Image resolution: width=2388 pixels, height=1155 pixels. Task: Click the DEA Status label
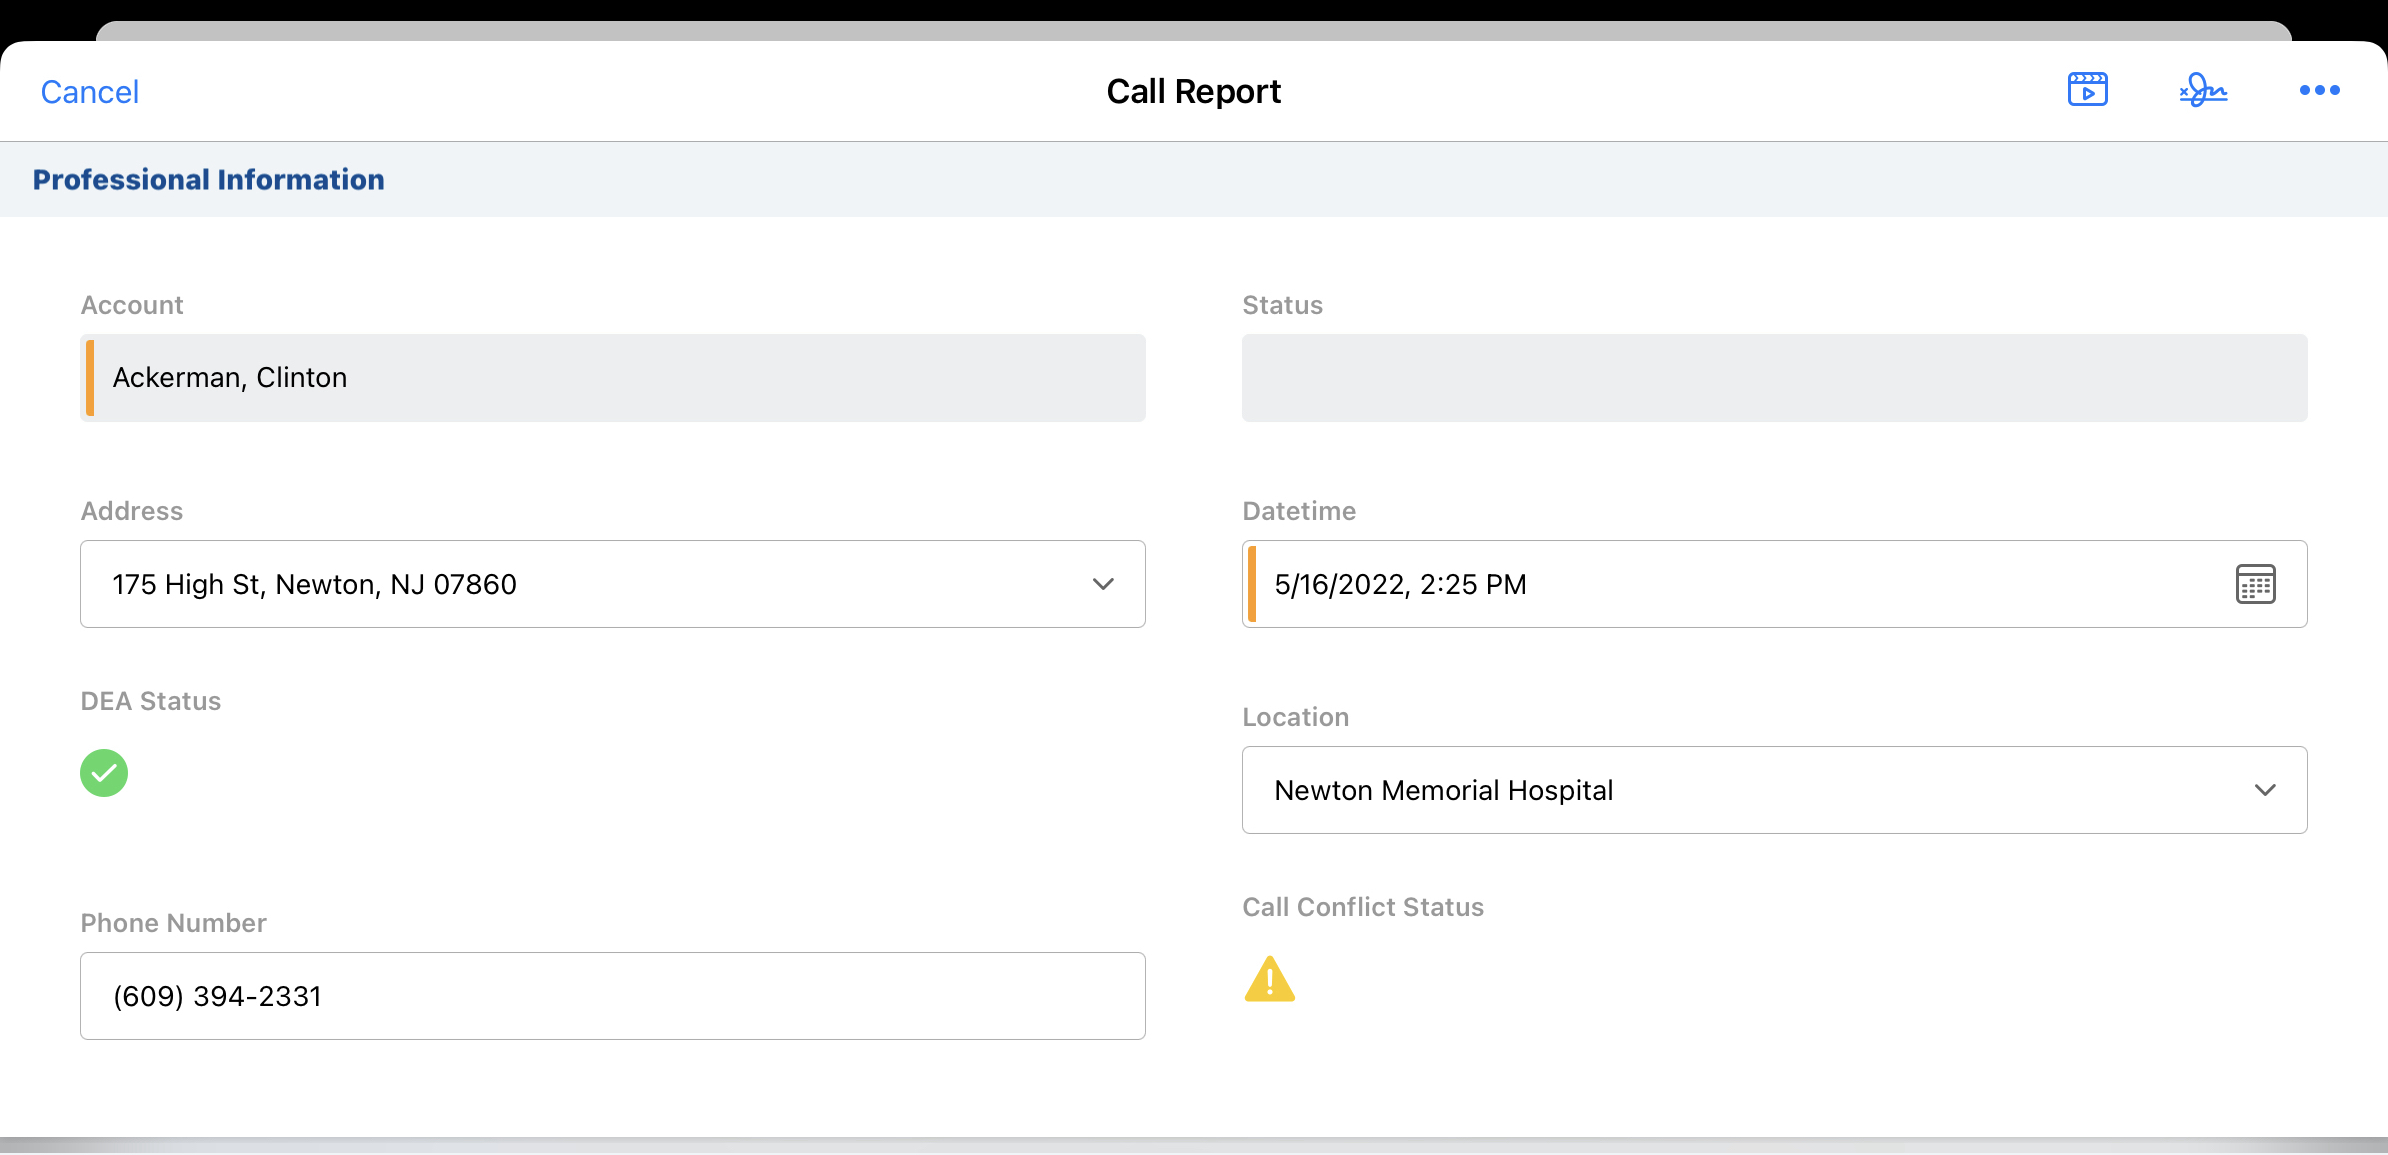[150, 701]
